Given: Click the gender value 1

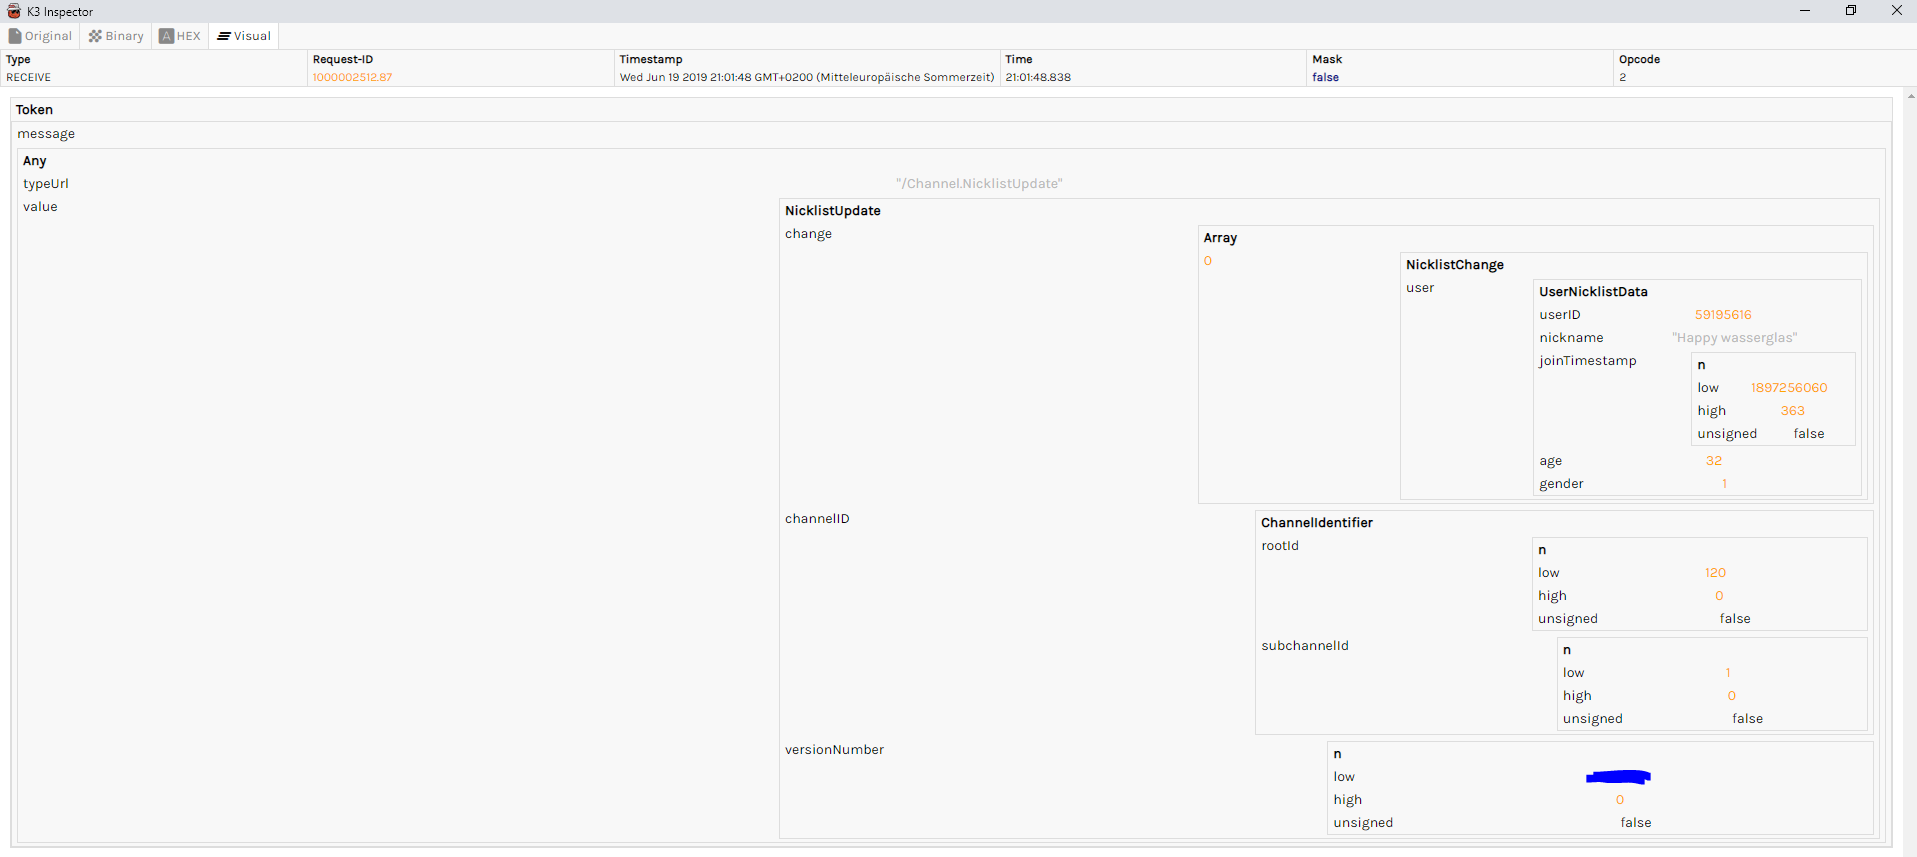Looking at the screenshot, I should point(1724,484).
